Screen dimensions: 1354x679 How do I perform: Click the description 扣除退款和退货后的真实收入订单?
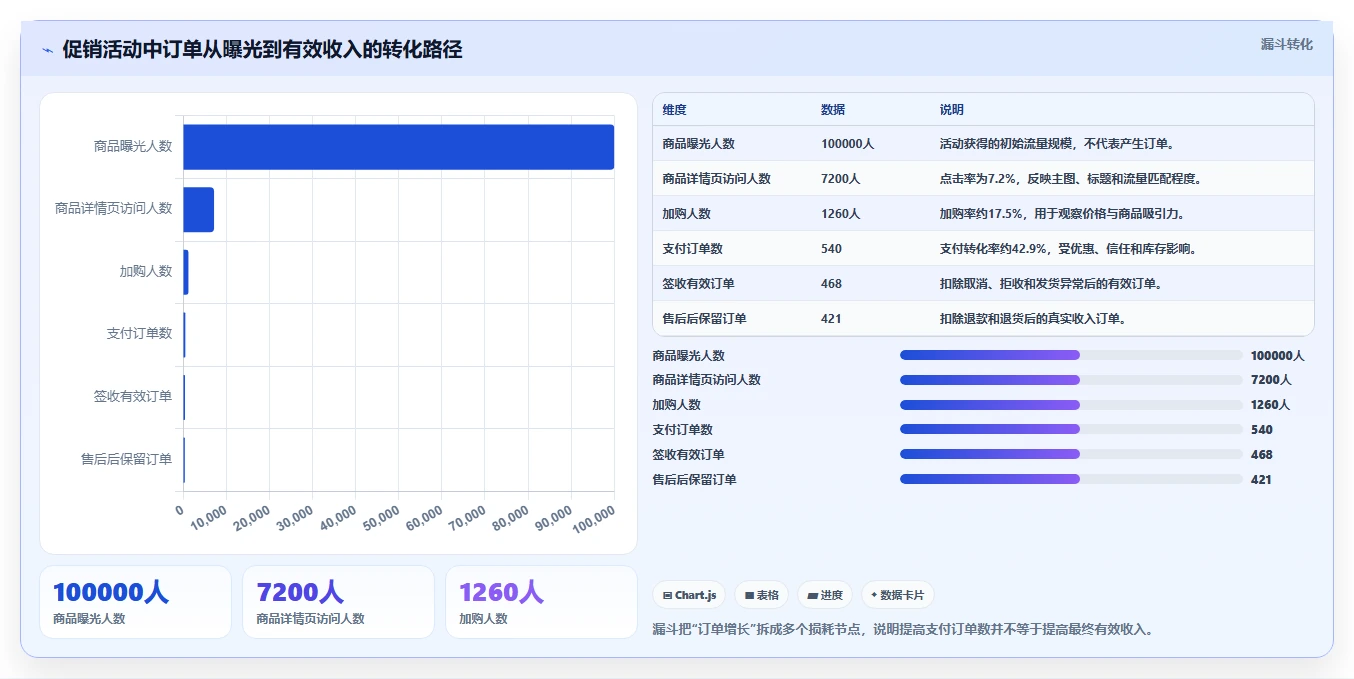(1032, 319)
